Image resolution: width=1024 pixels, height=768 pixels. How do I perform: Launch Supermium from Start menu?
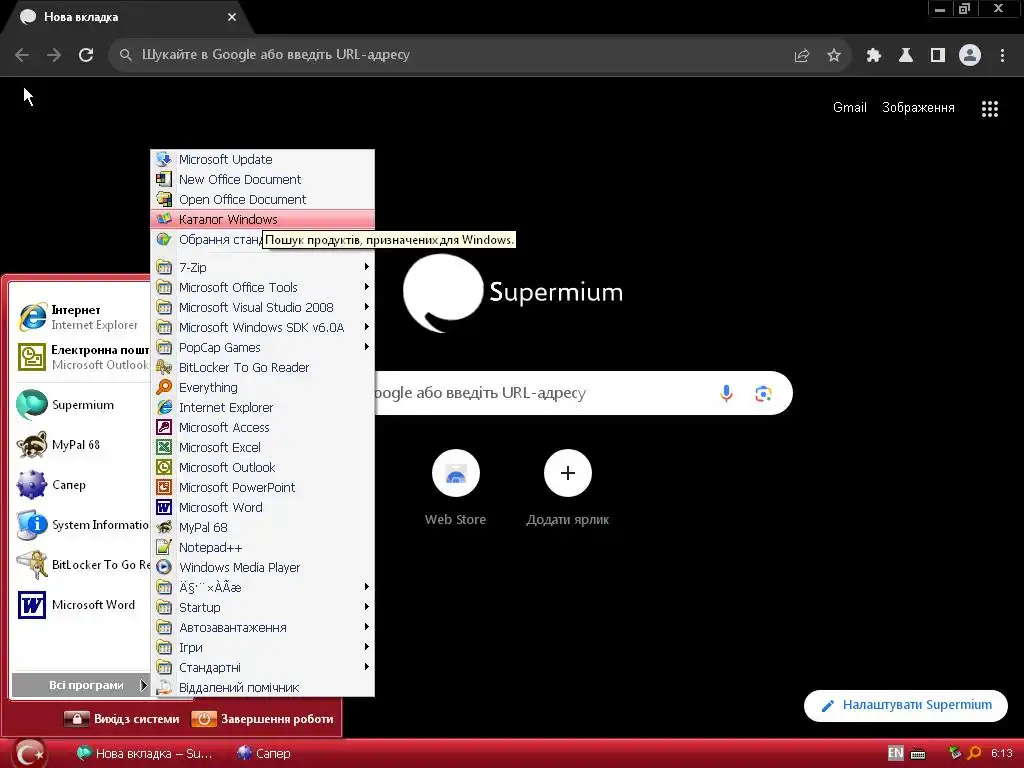click(82, 405)
